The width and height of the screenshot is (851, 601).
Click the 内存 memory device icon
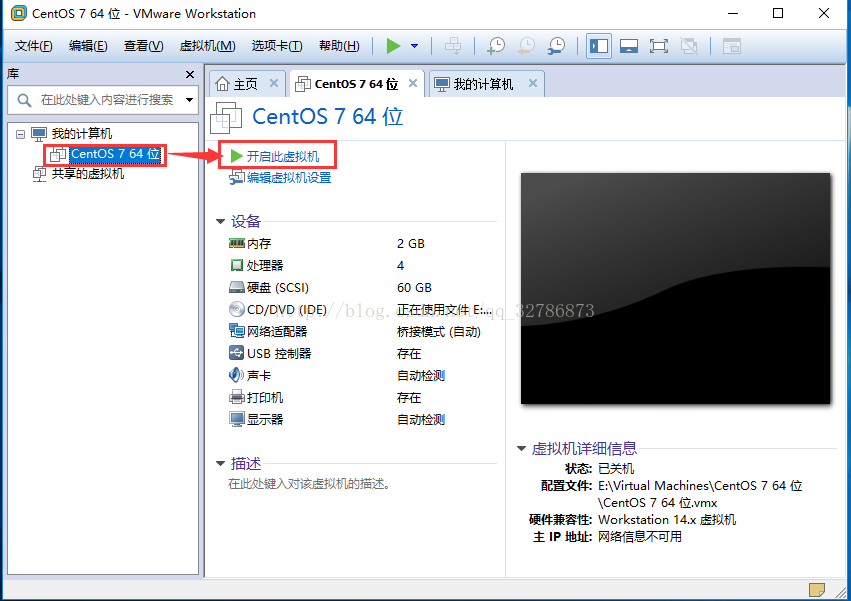237,243
